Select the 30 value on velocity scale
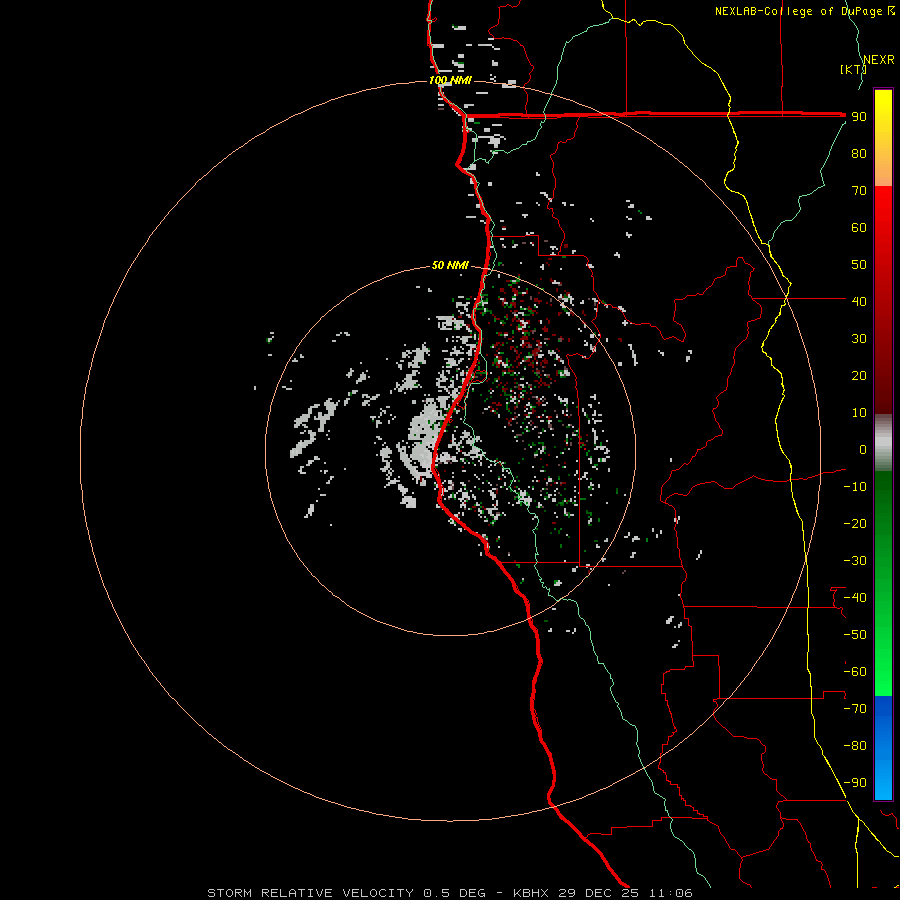 pos(859,339)
